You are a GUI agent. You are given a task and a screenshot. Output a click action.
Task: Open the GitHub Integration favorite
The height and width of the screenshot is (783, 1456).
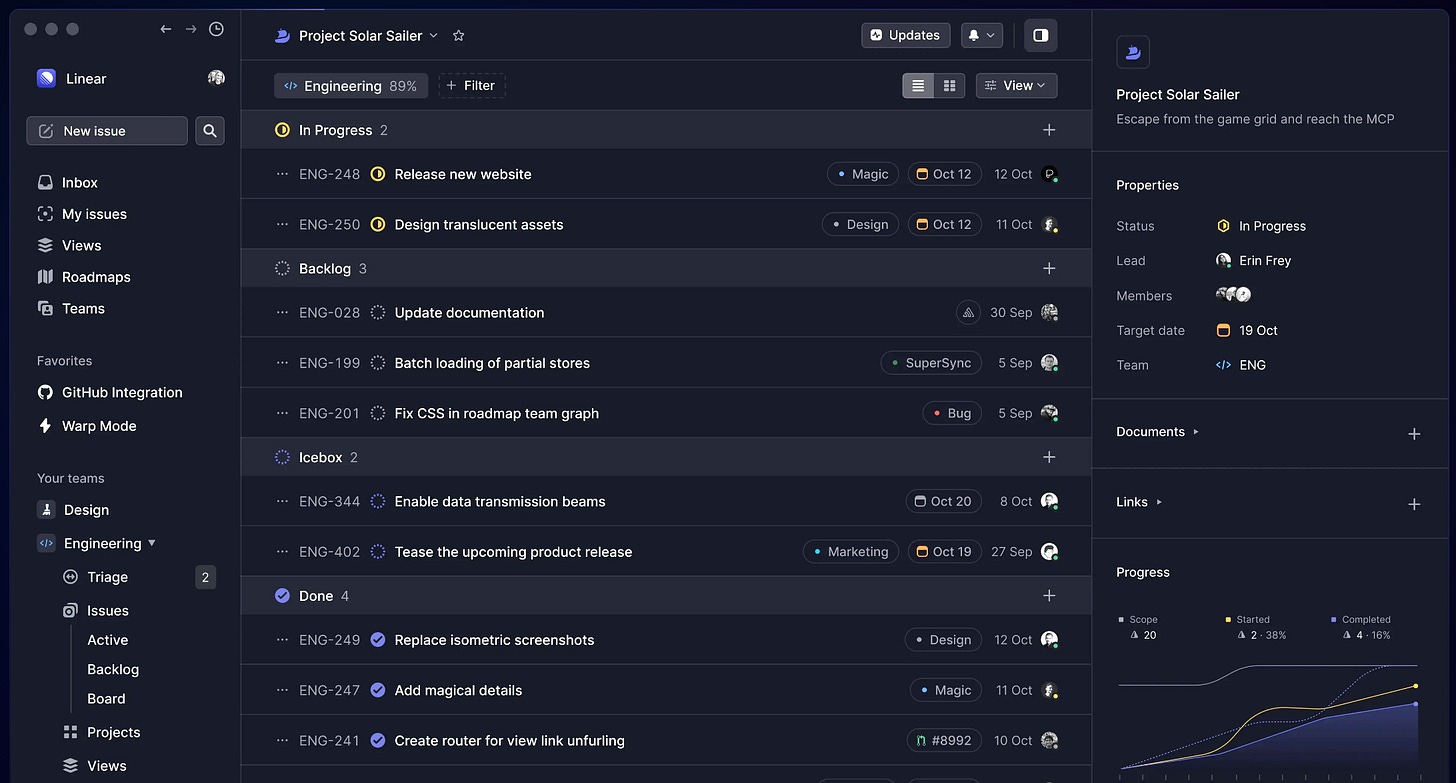tap(120, 392)
